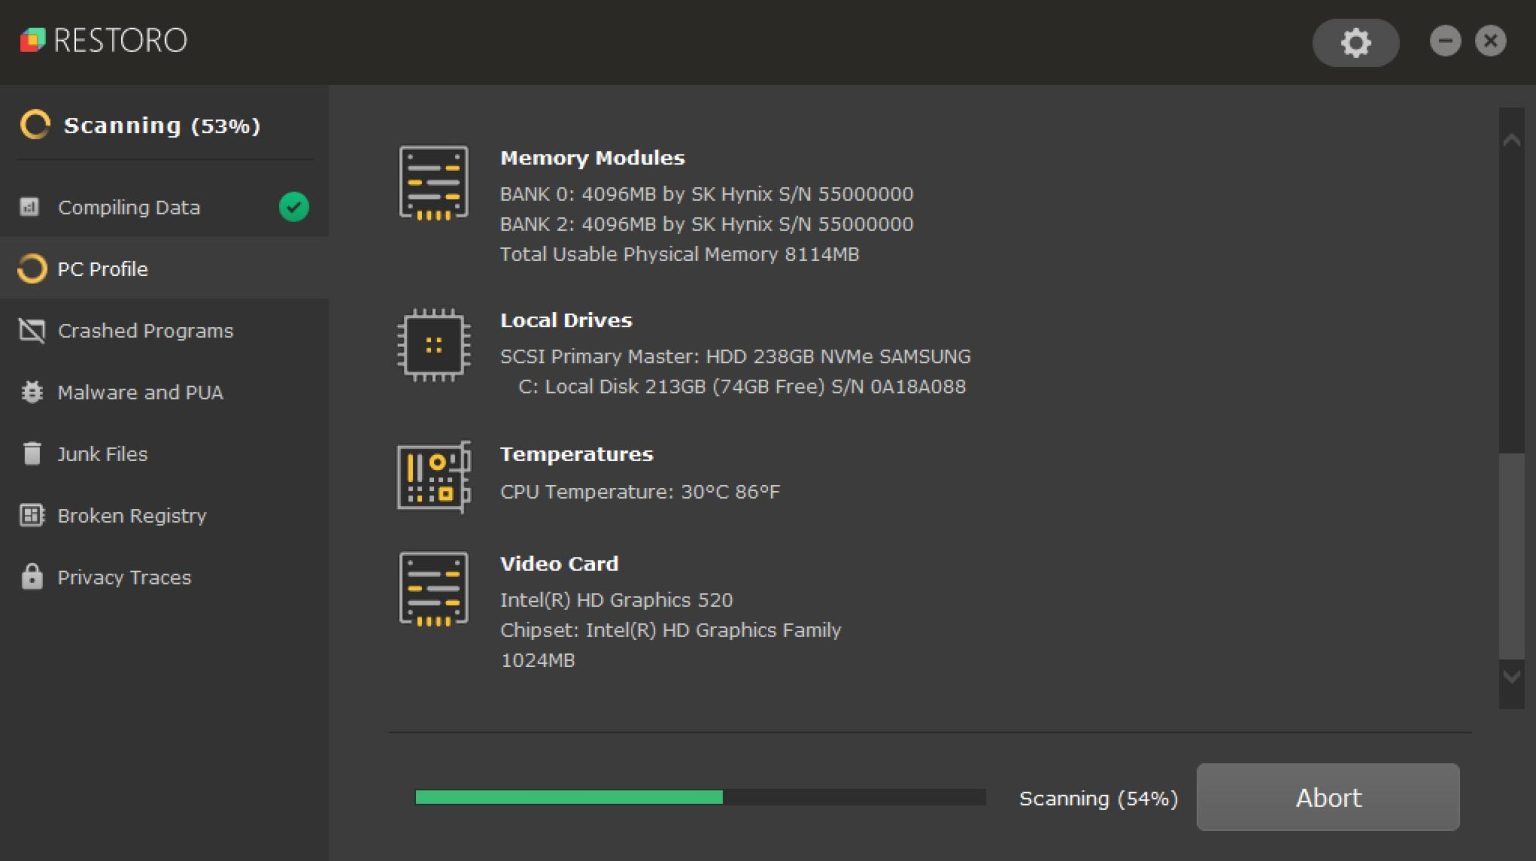Click the vertical scrollbar thumb

pyautogui.click(x=1511, y=555)
